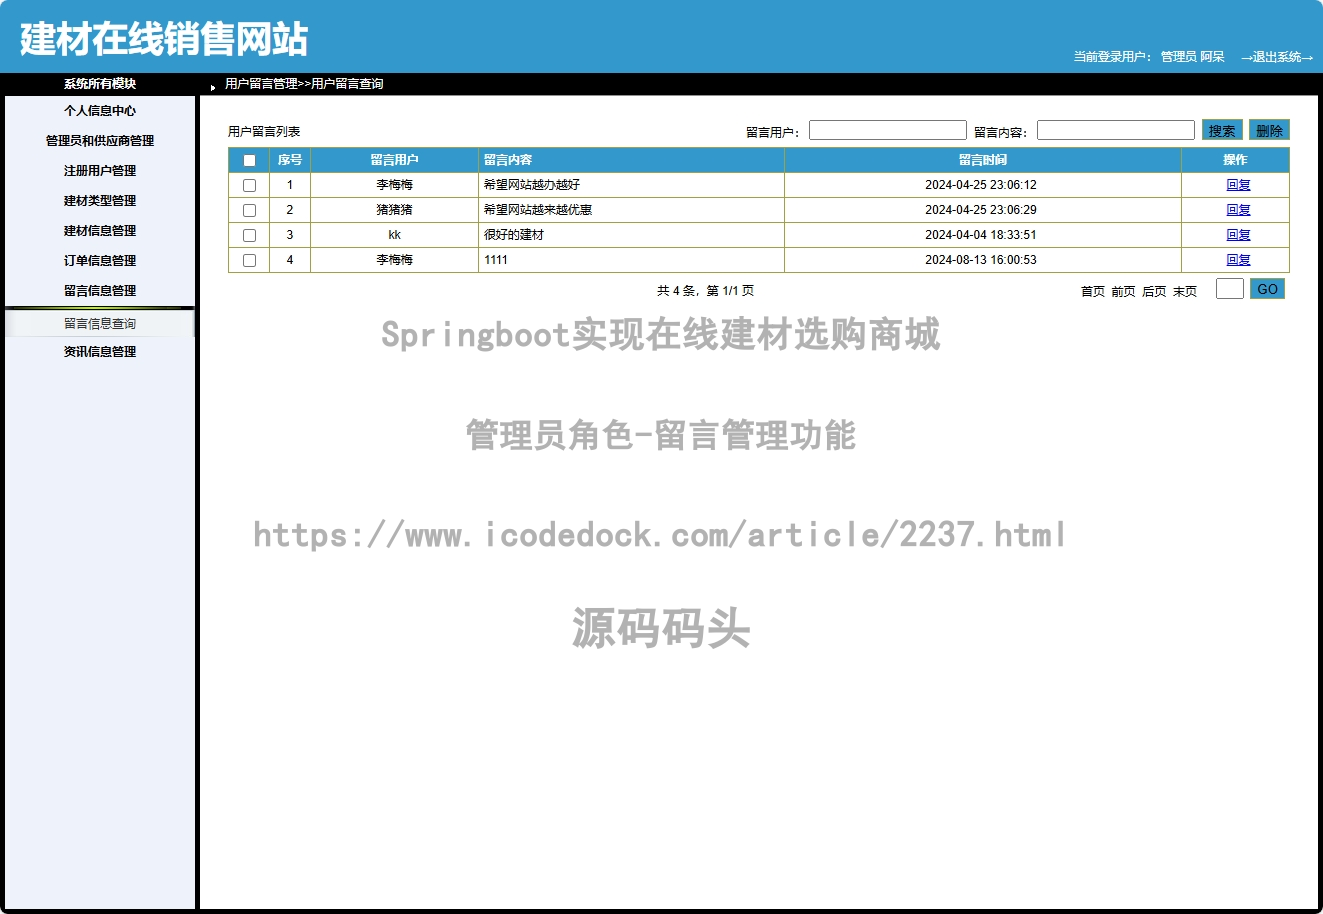
Task: Click the 用户留言列表 label
Action: tap(264, 132)
